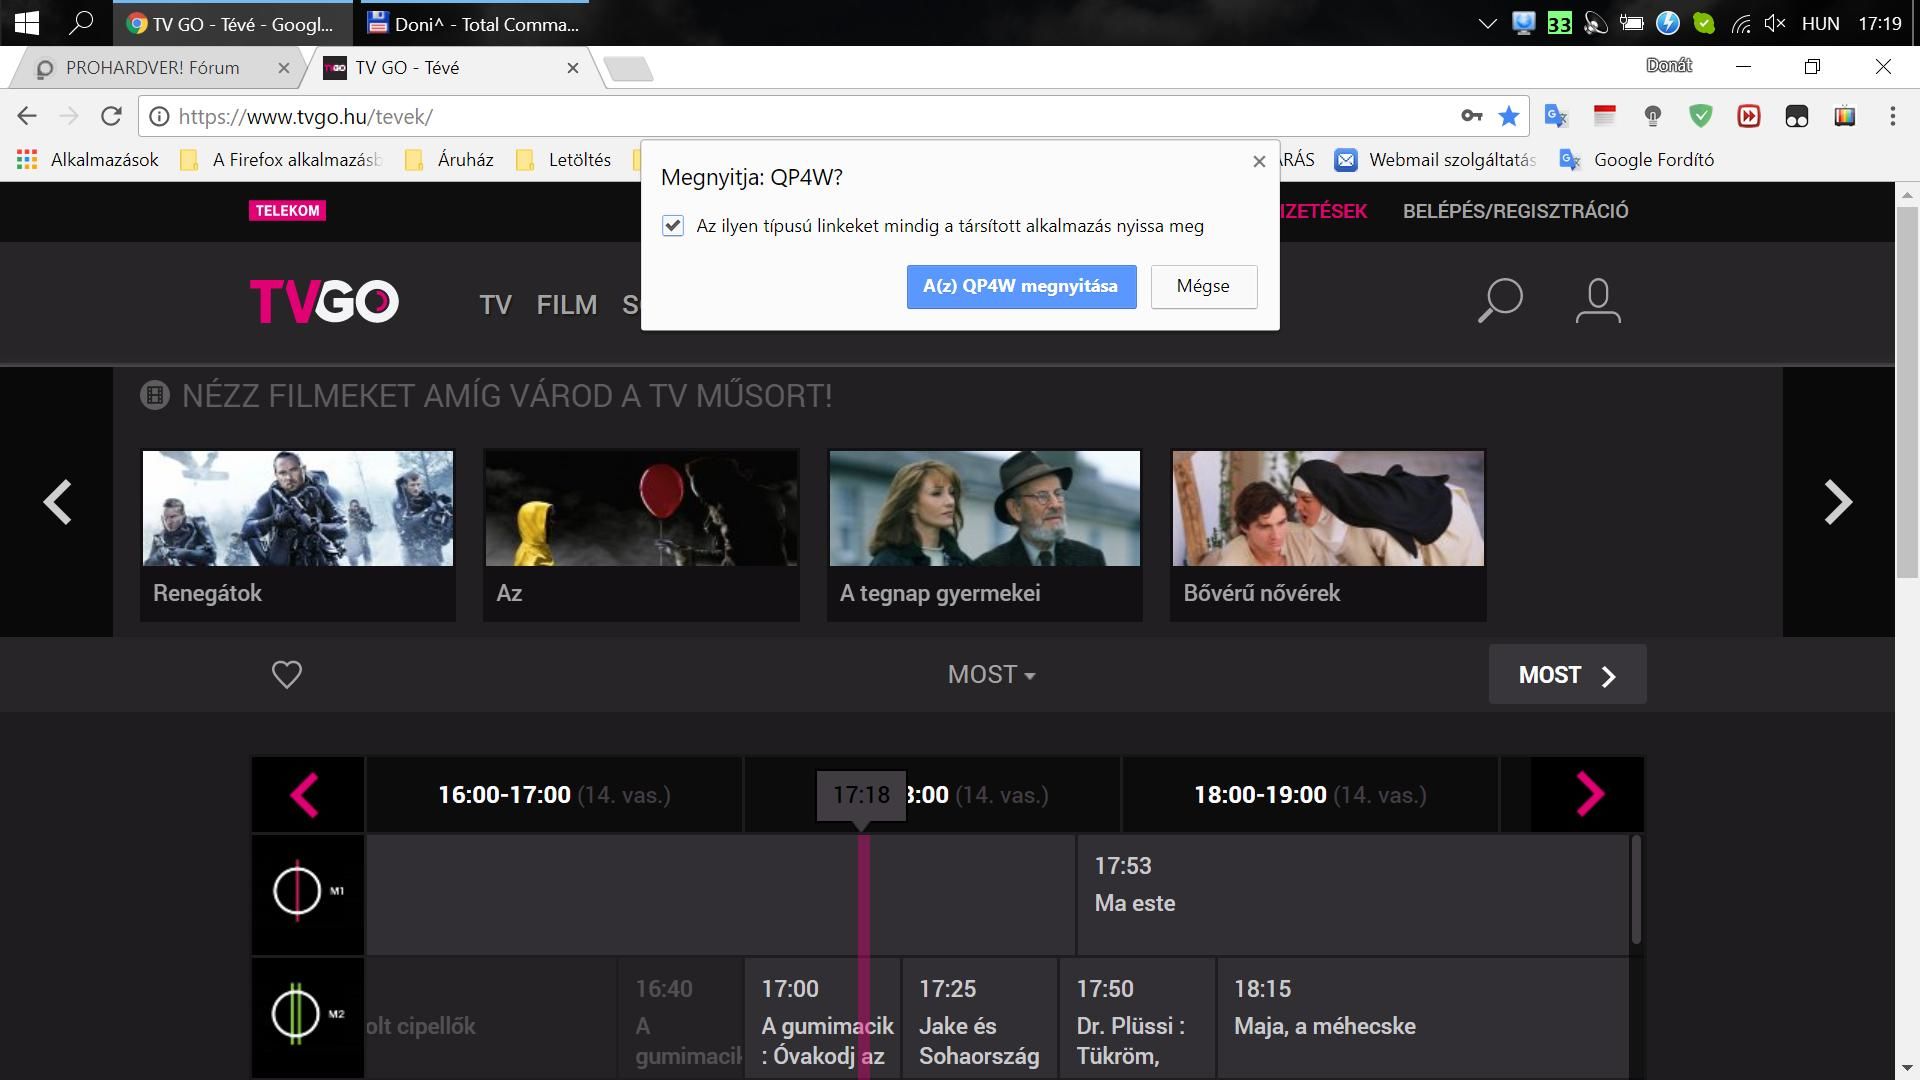Image resolution: width=1920 pixels, height=1080 pixels.
Task: Expand the MOST time dropdown
Action: pyautogui.click(x=991, y=675)
